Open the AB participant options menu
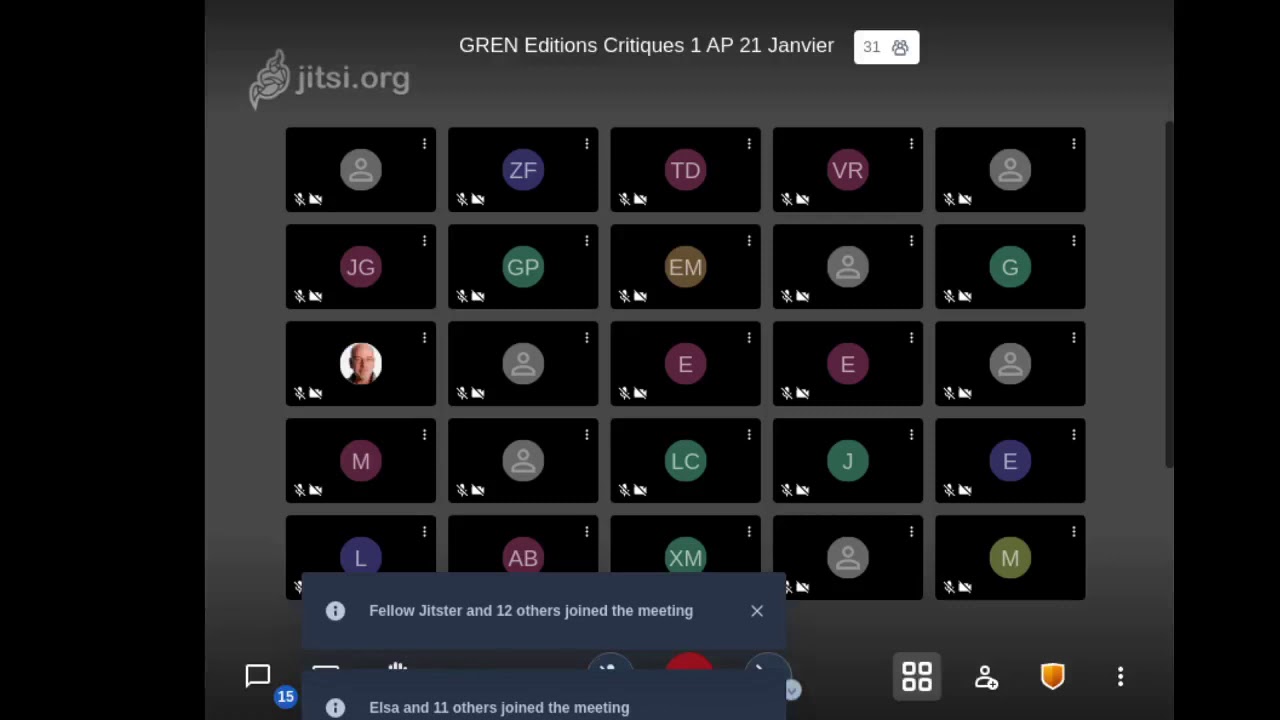This screenshot has width=1280, height=720. (586, 532)
